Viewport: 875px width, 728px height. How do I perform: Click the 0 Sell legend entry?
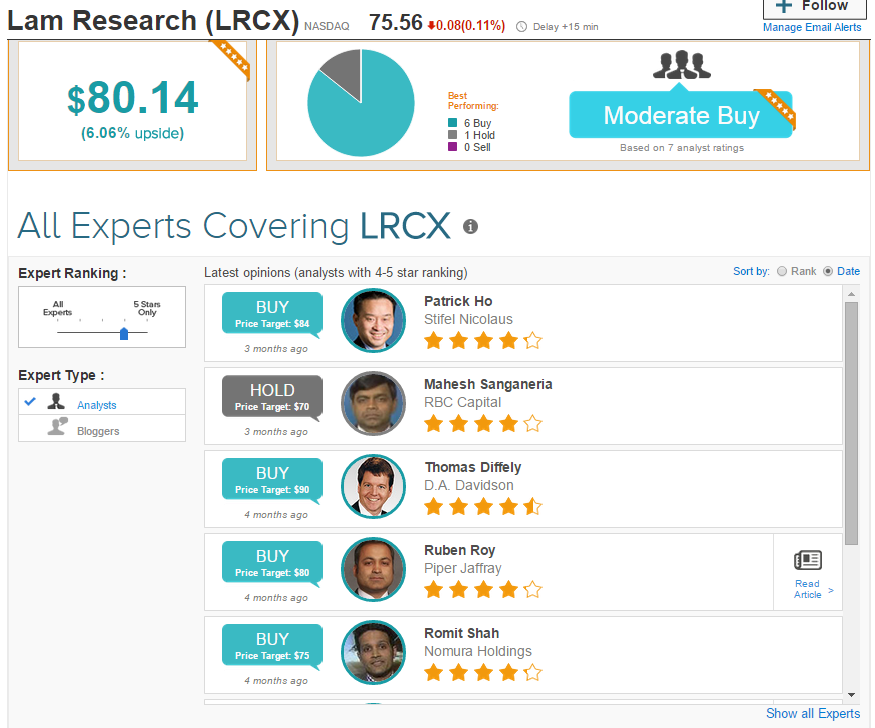coord(469,147)
